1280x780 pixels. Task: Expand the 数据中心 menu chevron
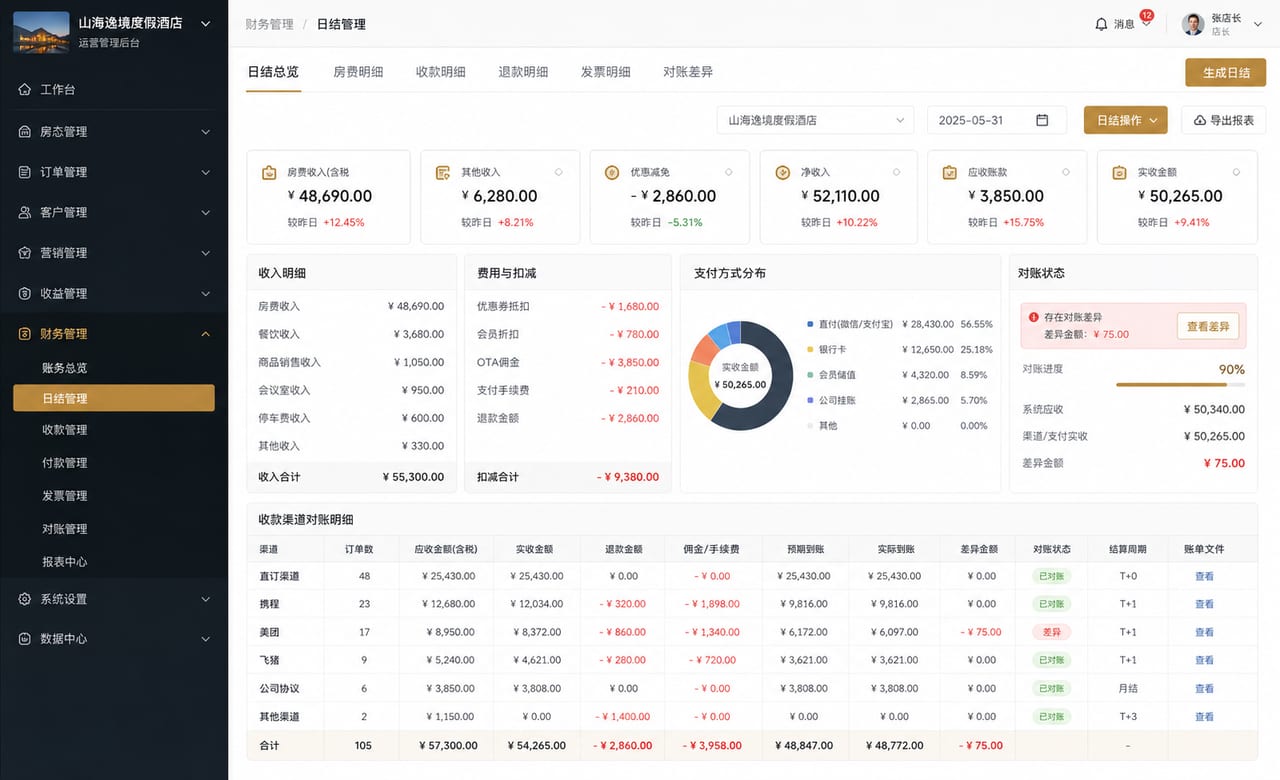click(205, 639)
